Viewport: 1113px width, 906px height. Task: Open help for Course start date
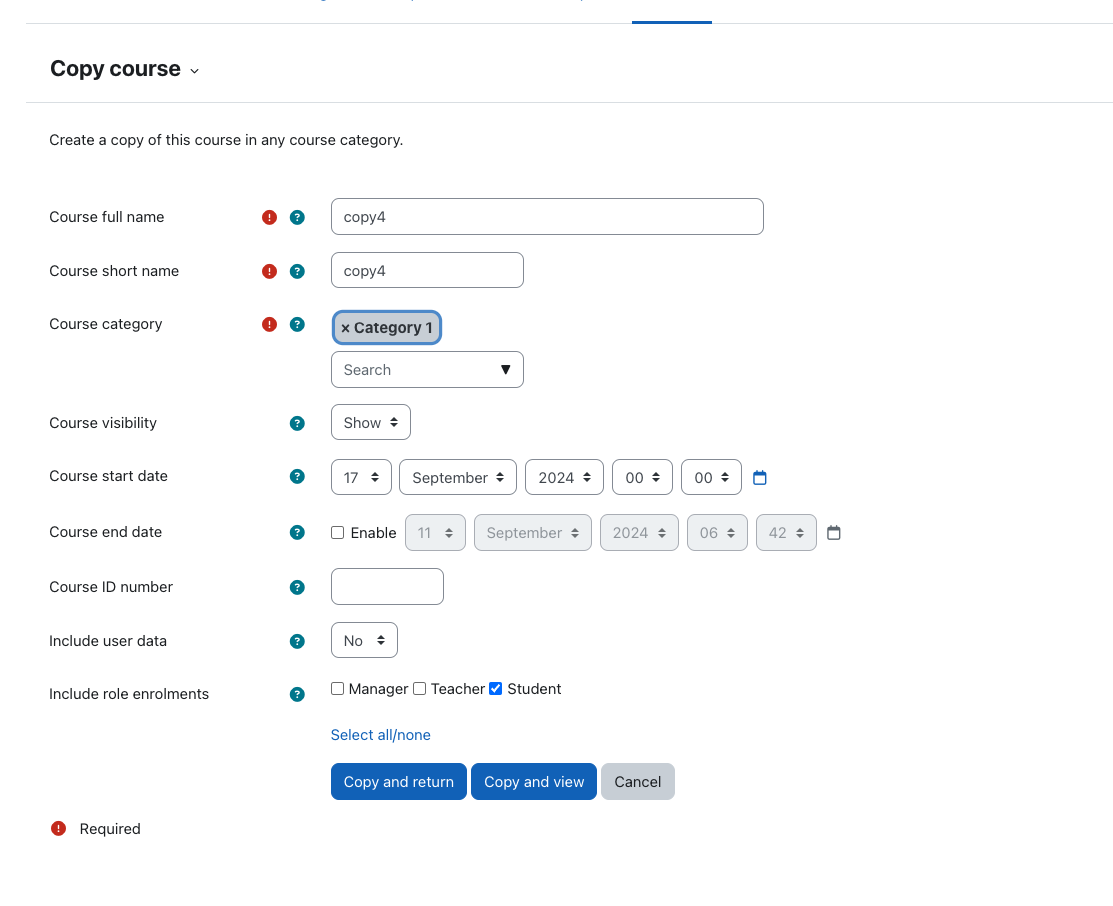tap(297, 476)
